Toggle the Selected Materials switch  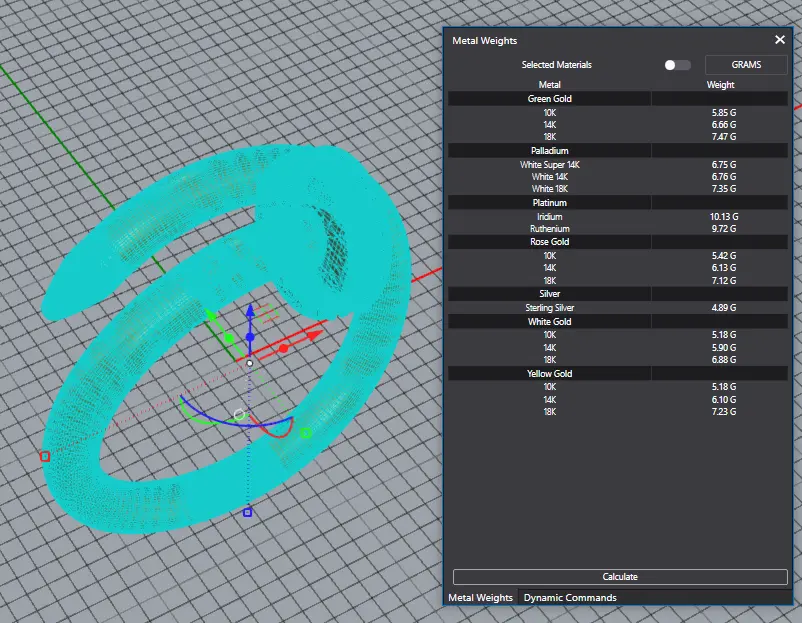[677, 65]
